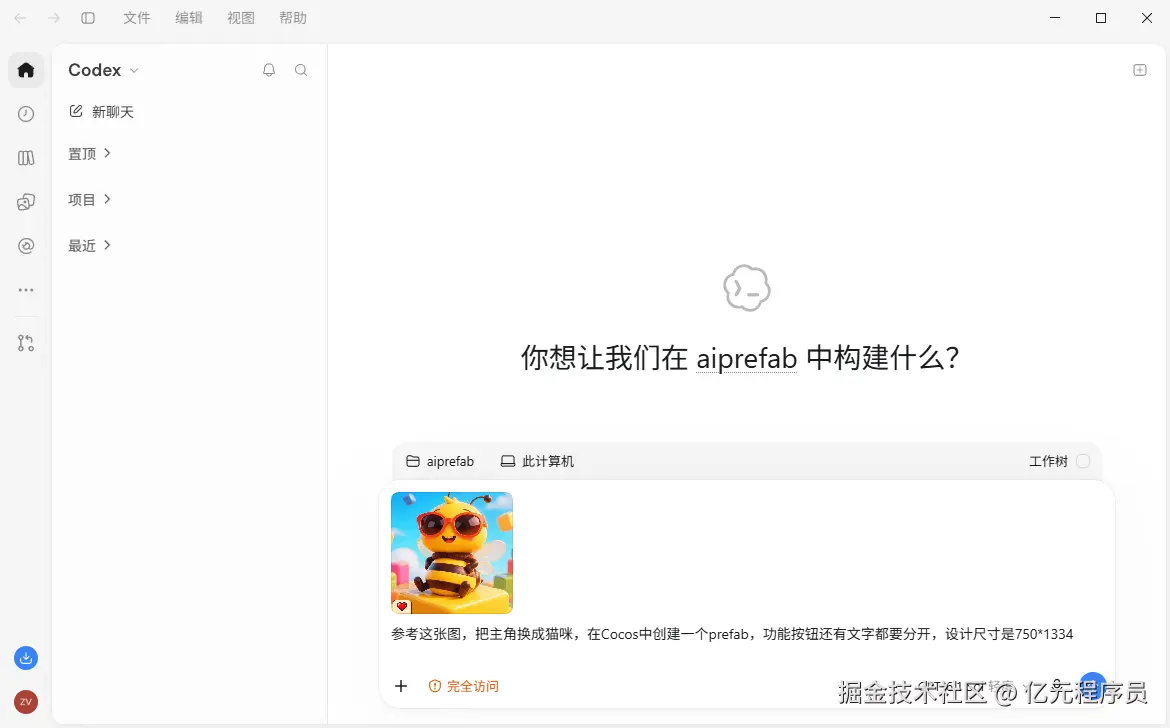Click the 完全访问 permission button

tap(463, 686)
